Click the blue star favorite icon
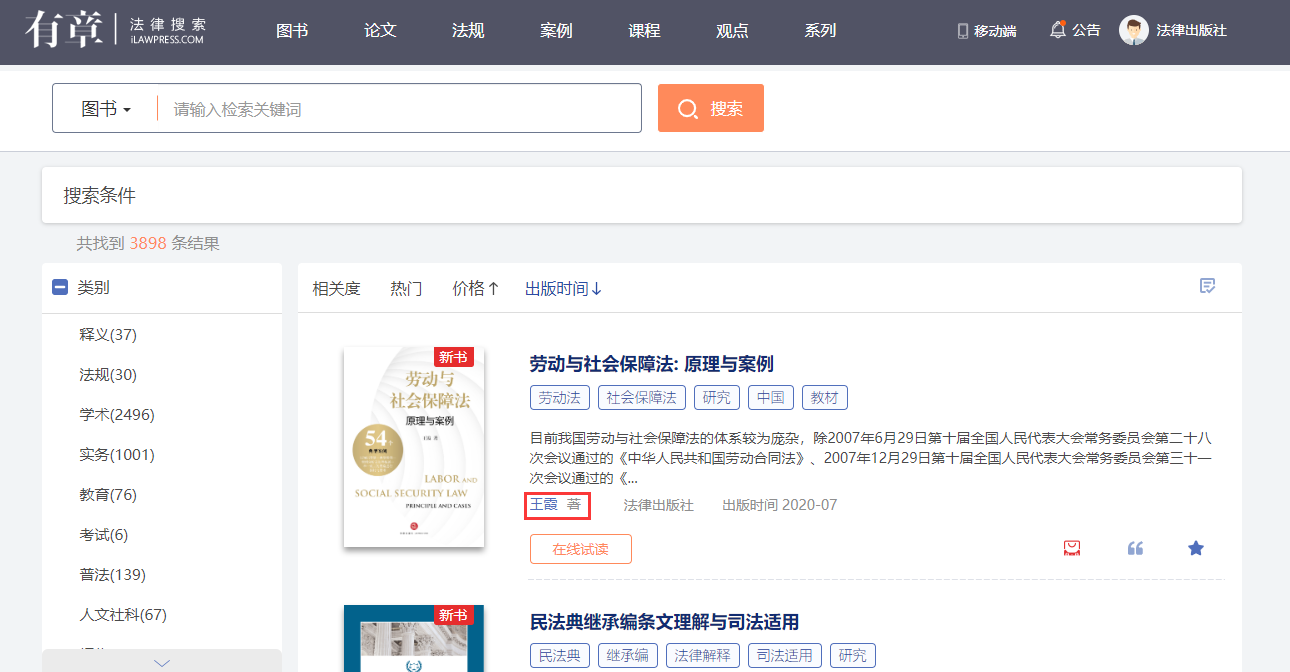1290x672 pixels. click(1196, 548)
